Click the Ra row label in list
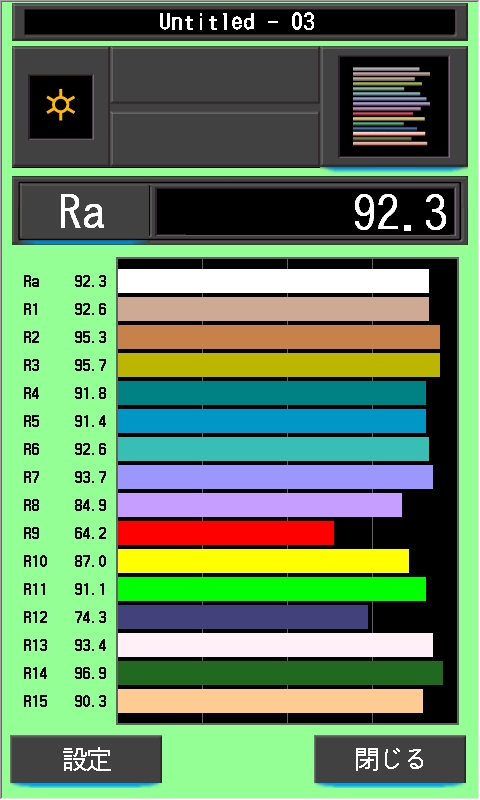The height and width of the screenshot is (800, 480). click(x=31, y=282)
